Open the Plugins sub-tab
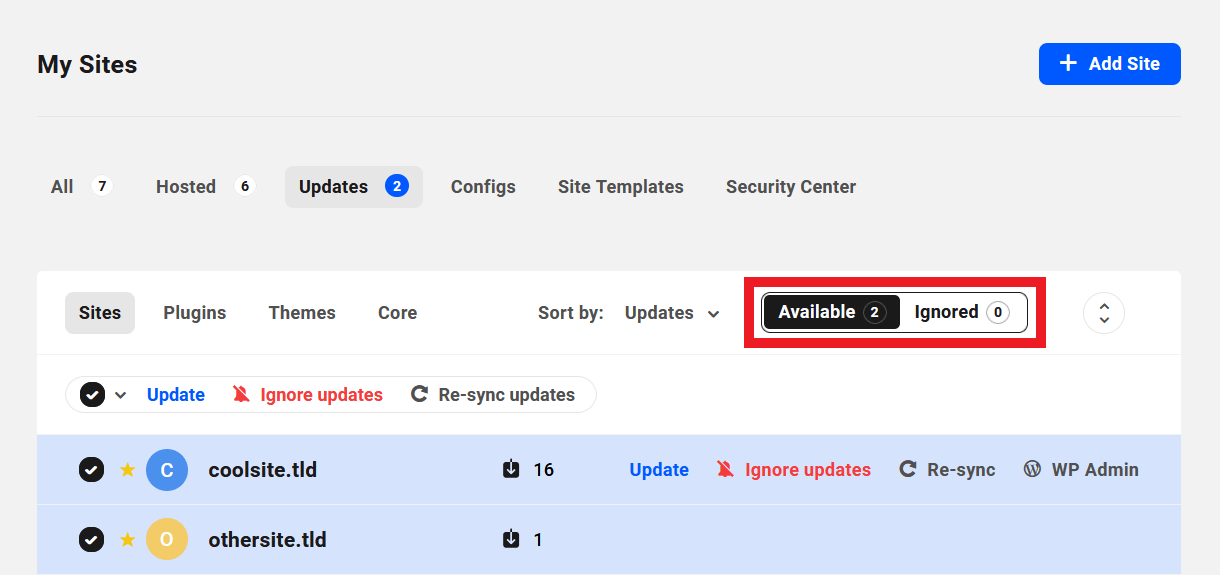The width and height of the screenshot is (1220, 575). coord(195,313)
